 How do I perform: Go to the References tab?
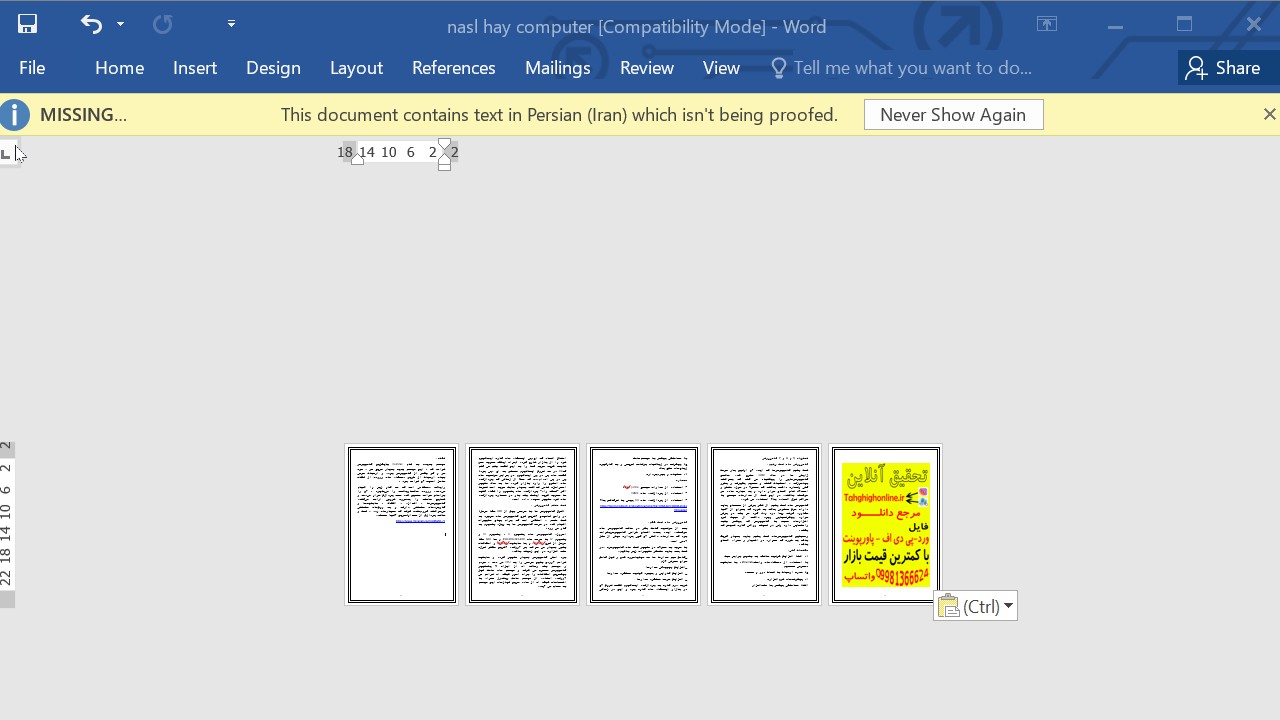(x=453, y=68)
